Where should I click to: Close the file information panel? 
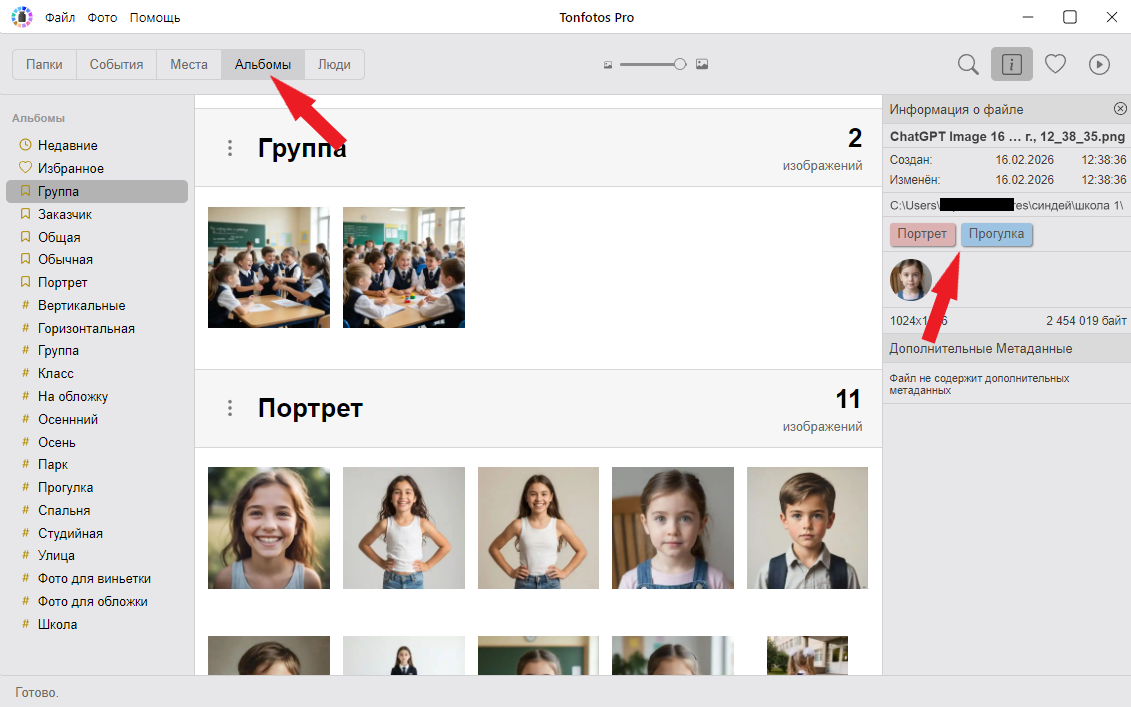[1120, 109]
